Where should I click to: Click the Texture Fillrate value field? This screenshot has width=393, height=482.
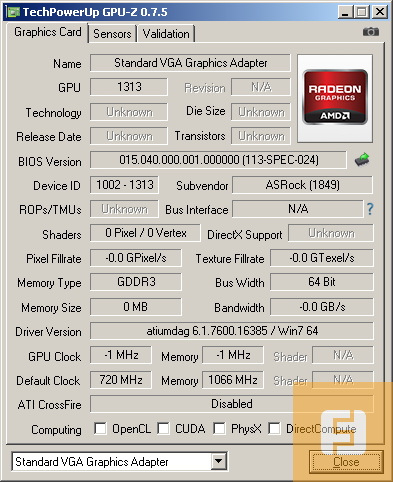322,258
